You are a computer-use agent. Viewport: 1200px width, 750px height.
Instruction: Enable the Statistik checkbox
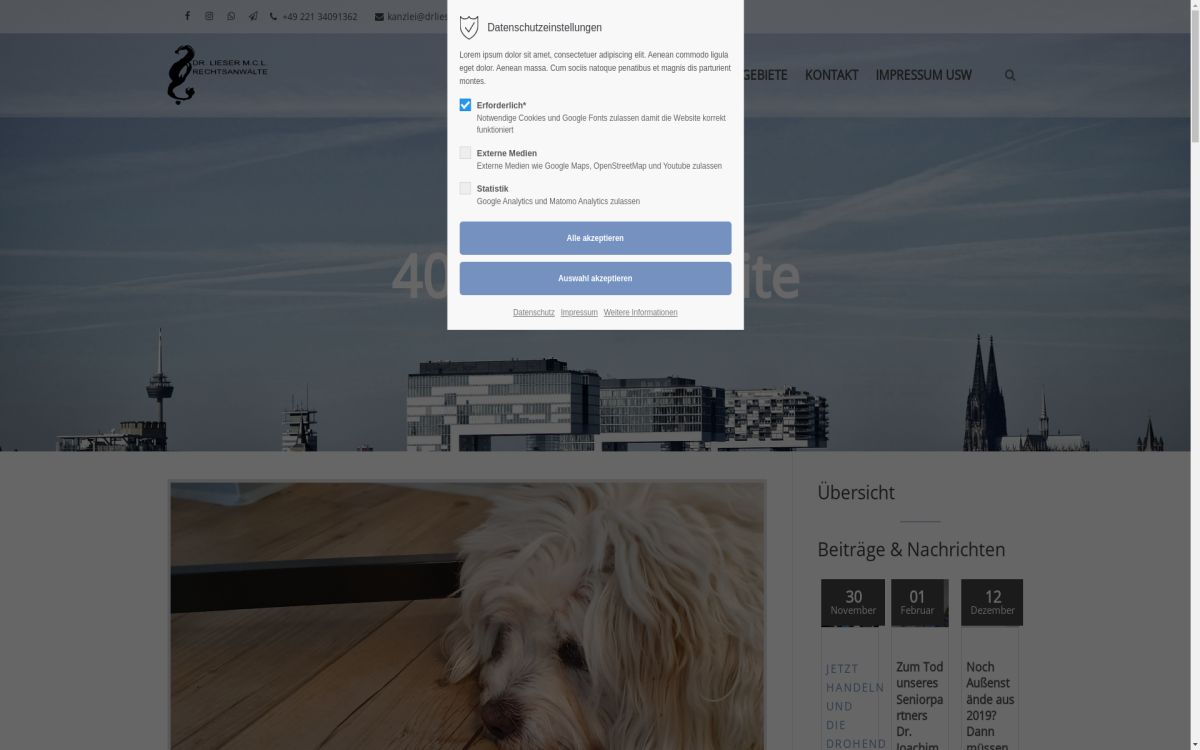[x=465, y=188]
